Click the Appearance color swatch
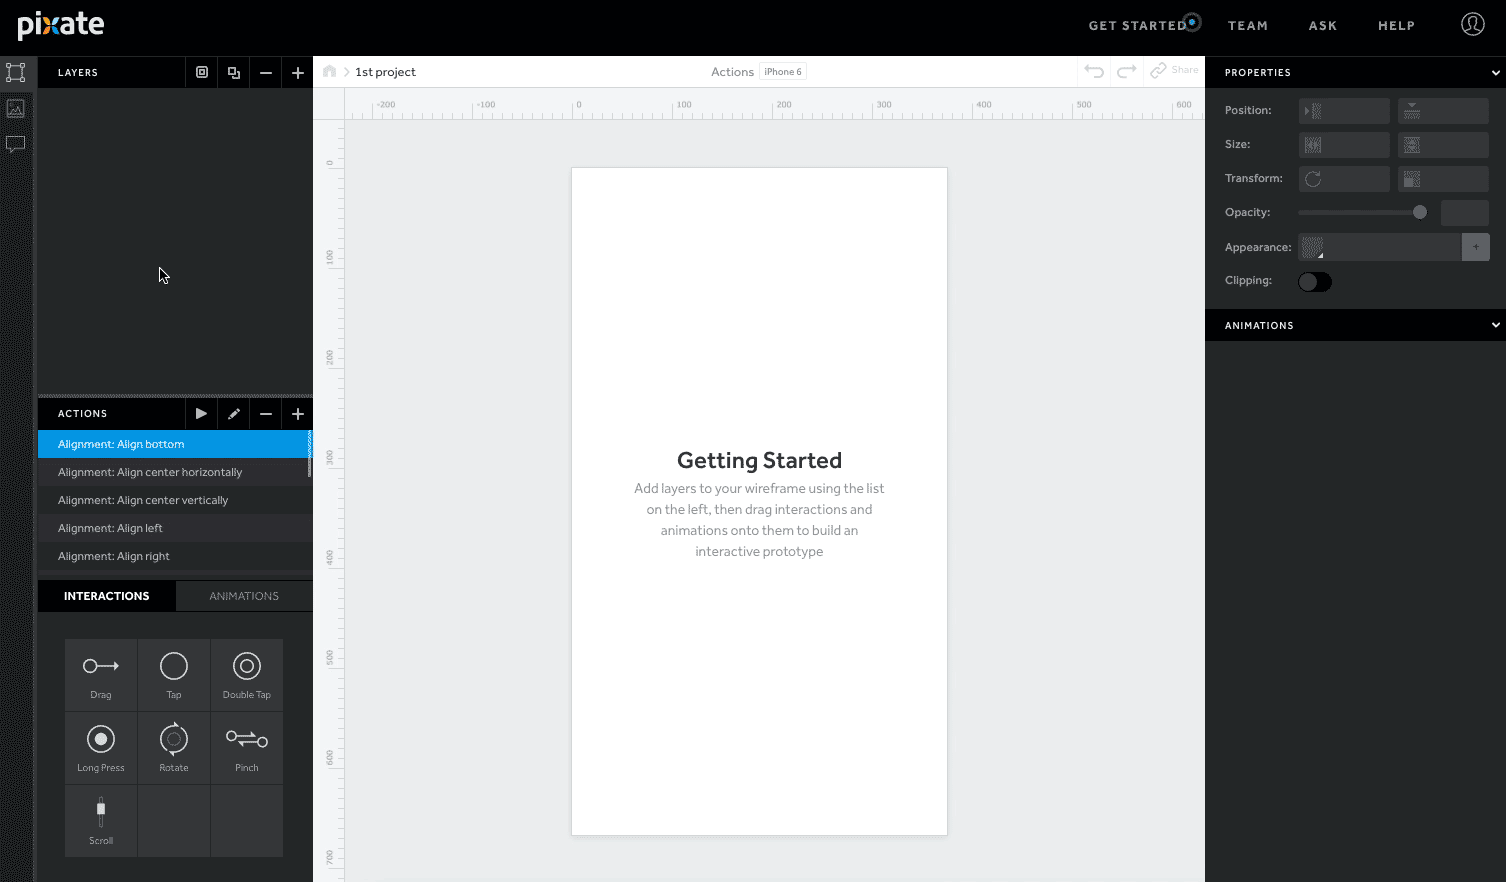Viewport: 1506px width, 882px height. (x=1313, y=247)
